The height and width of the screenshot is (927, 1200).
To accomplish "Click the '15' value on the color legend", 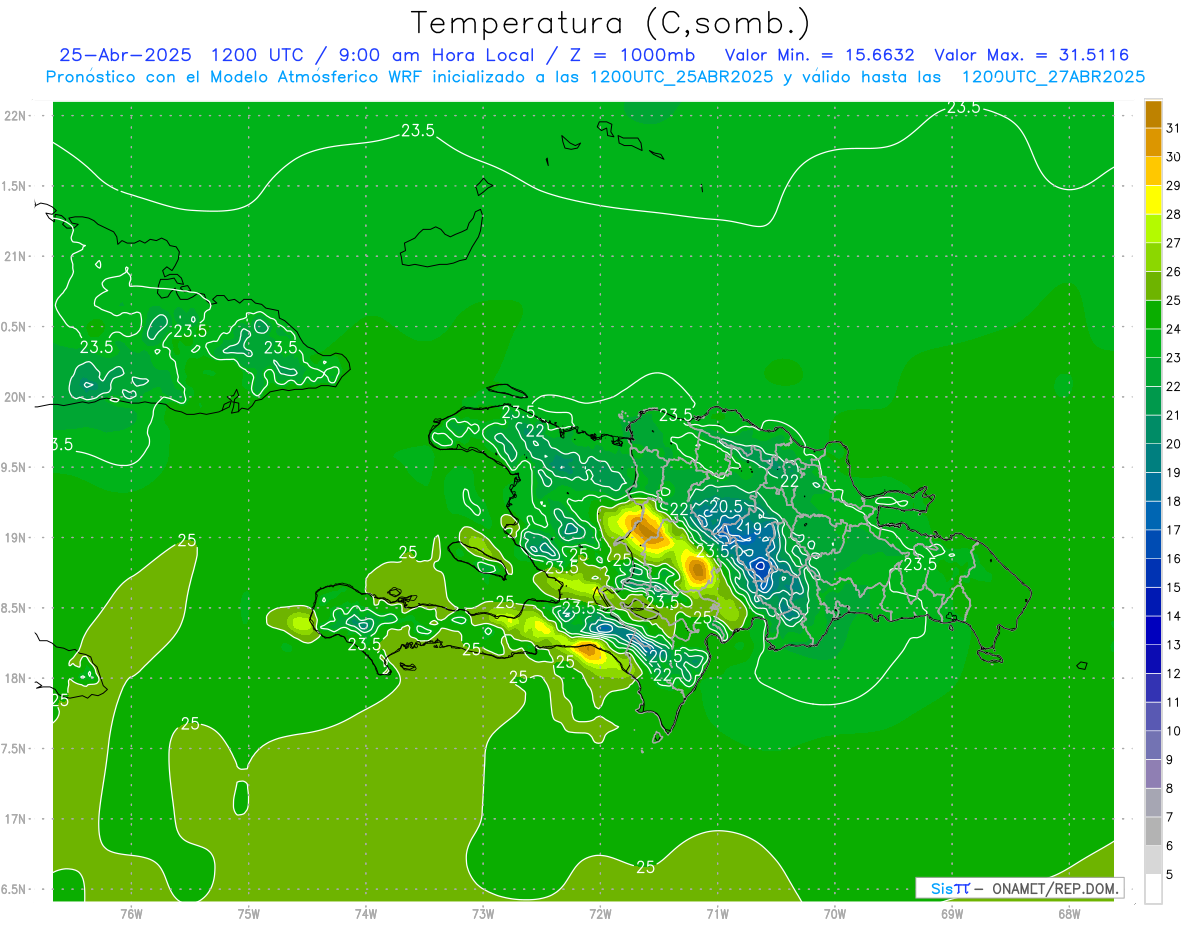I will (x=1174, y=587).
